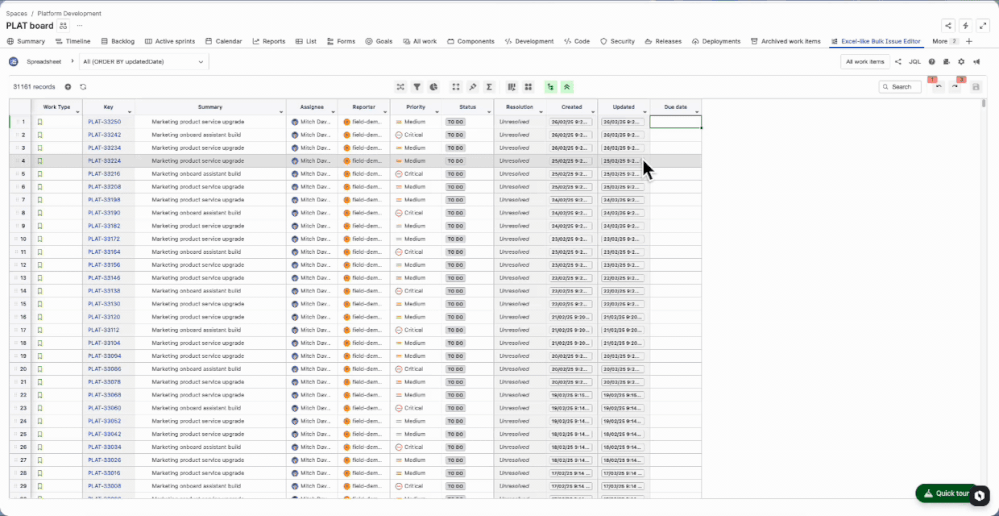
Task: Click the Spreadsheet app logo icon
Action: pos(13,62)
